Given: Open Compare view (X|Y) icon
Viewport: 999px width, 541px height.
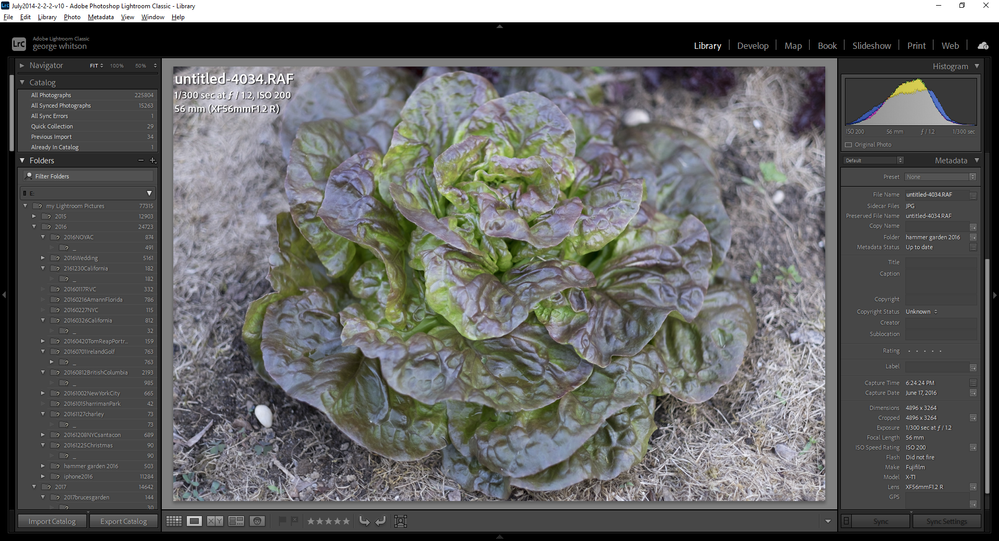Looking at the screenshot, I should point(215,521).
